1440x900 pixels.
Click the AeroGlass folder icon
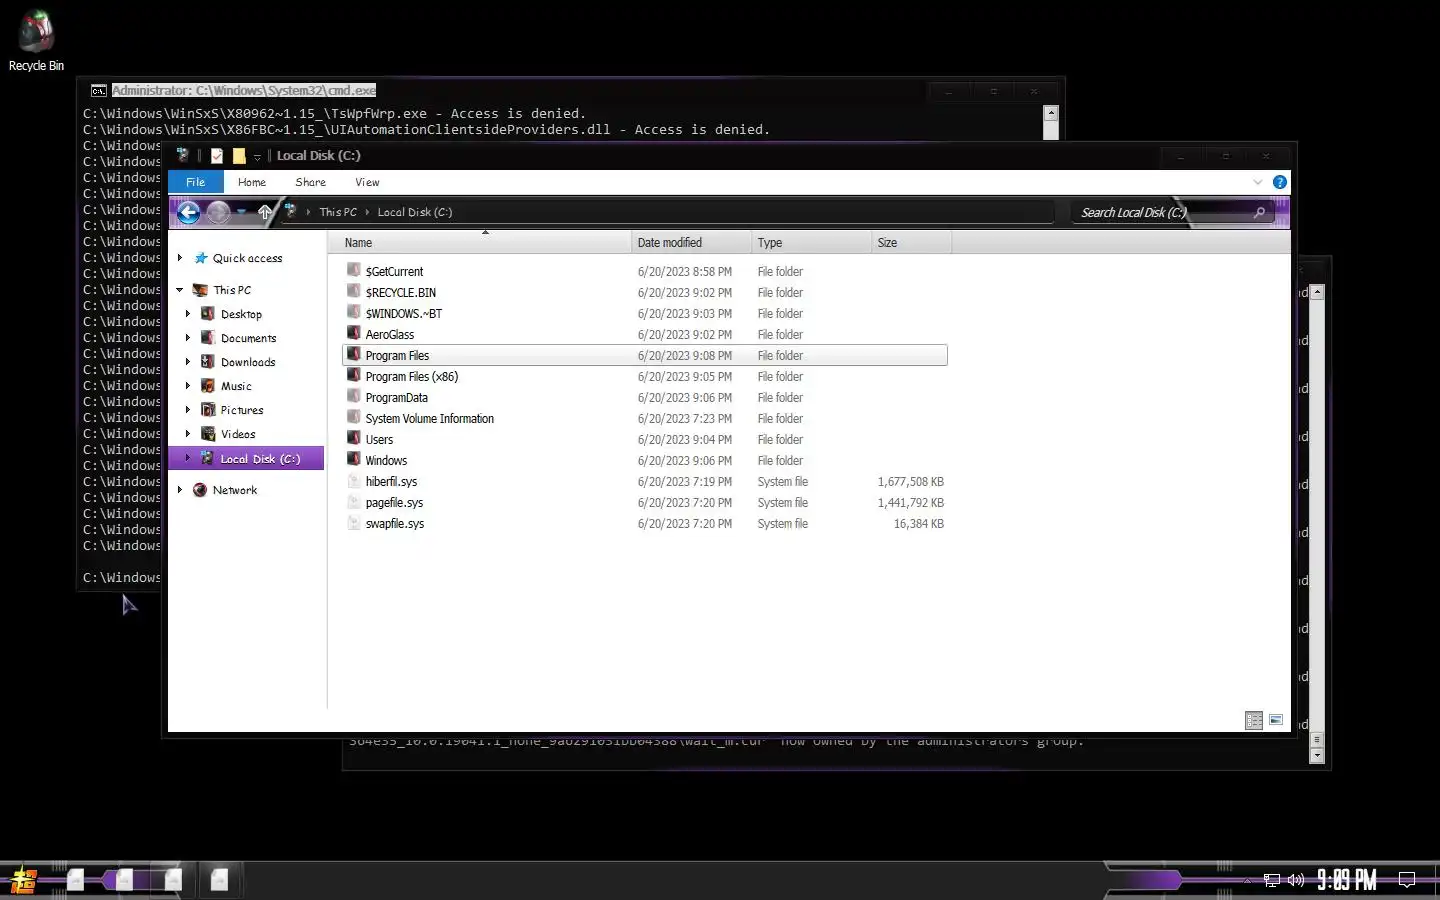pyautogui.click(x=353, y=333)
